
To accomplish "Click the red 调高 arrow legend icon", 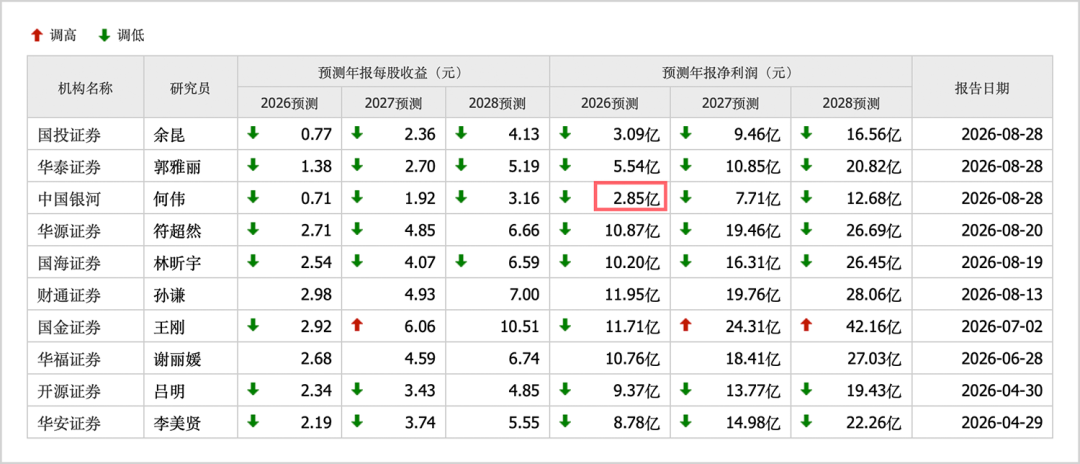I will coord(37,36).
